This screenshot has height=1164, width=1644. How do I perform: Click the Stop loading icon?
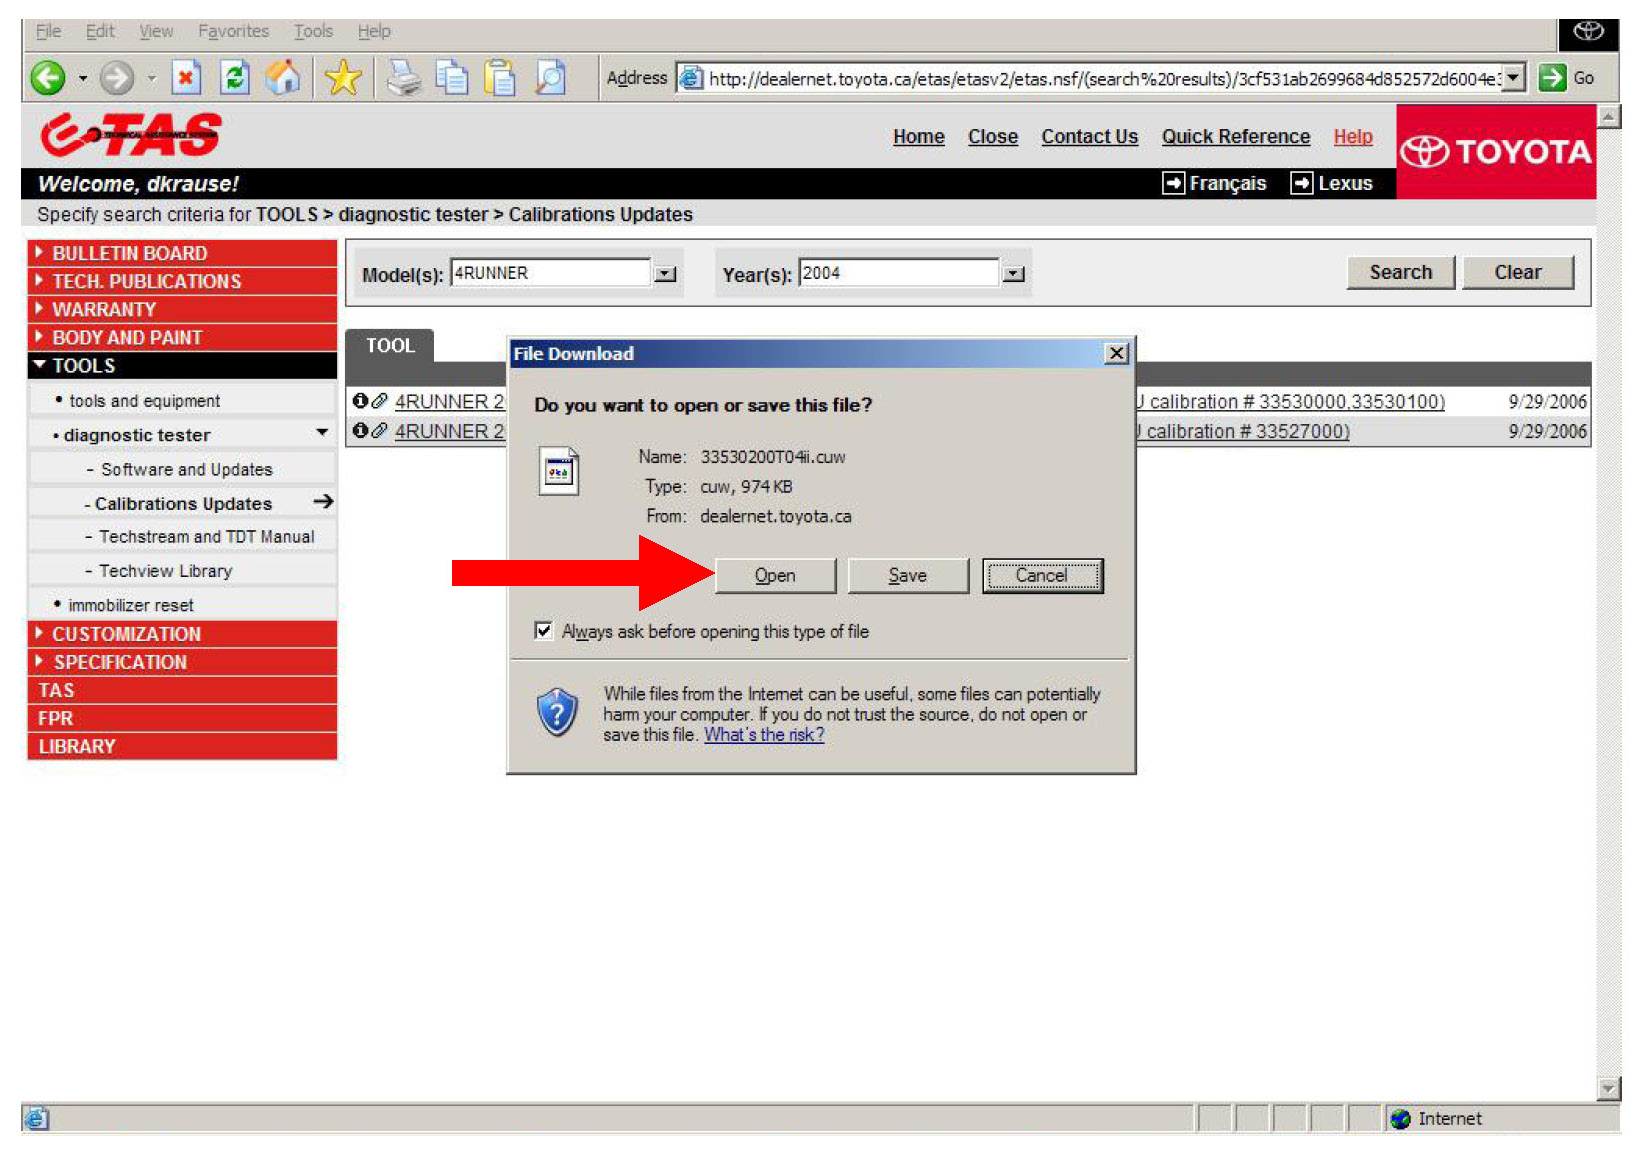point(186,78)
